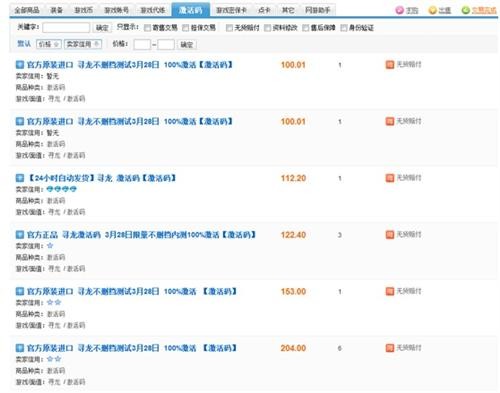Click blue item icon of 153.00 listing
This screenshot has width=500, height=393.
click(20, 291)
